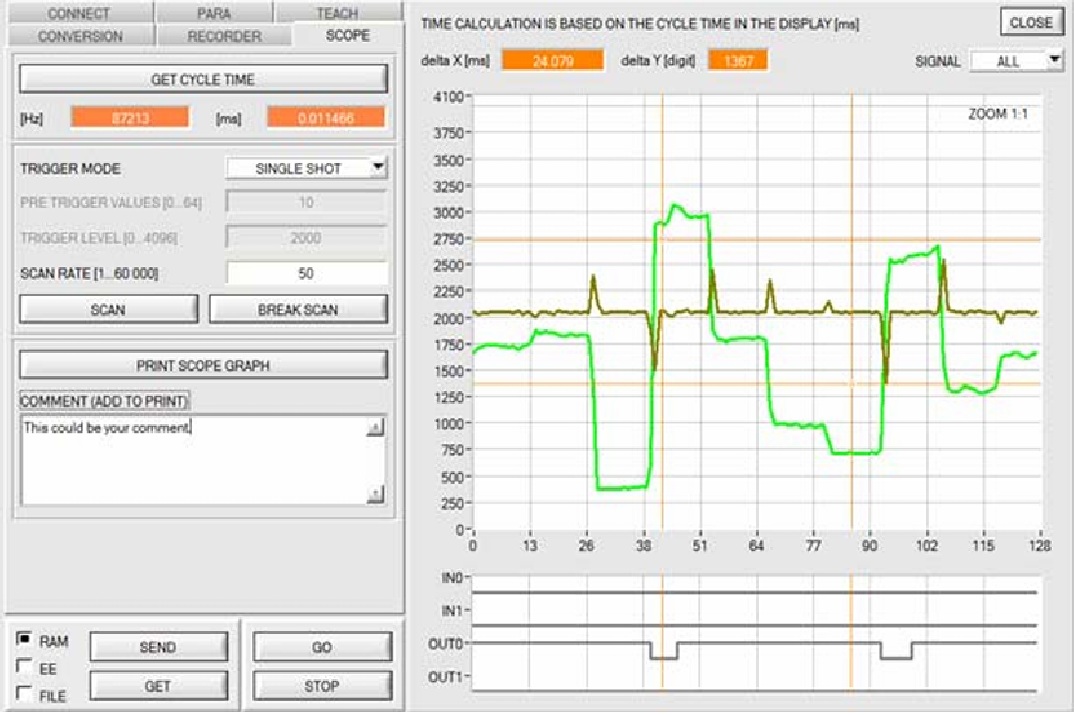Click inside the comment text box
The height and width of the screenshot is (715, 1074).
(195, 461)
